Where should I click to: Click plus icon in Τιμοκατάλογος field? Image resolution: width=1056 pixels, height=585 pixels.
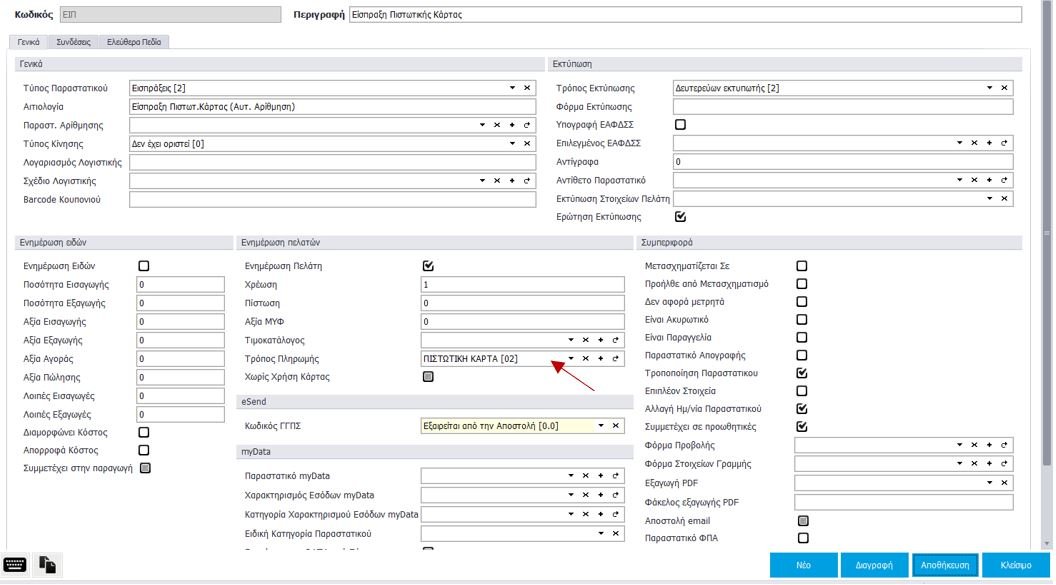601,340
